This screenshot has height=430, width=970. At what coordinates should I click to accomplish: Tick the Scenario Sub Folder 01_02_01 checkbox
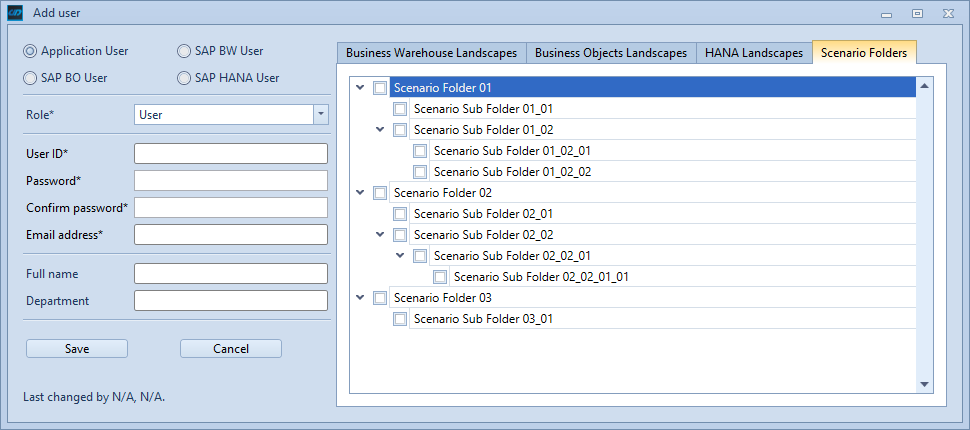point(420,151)
